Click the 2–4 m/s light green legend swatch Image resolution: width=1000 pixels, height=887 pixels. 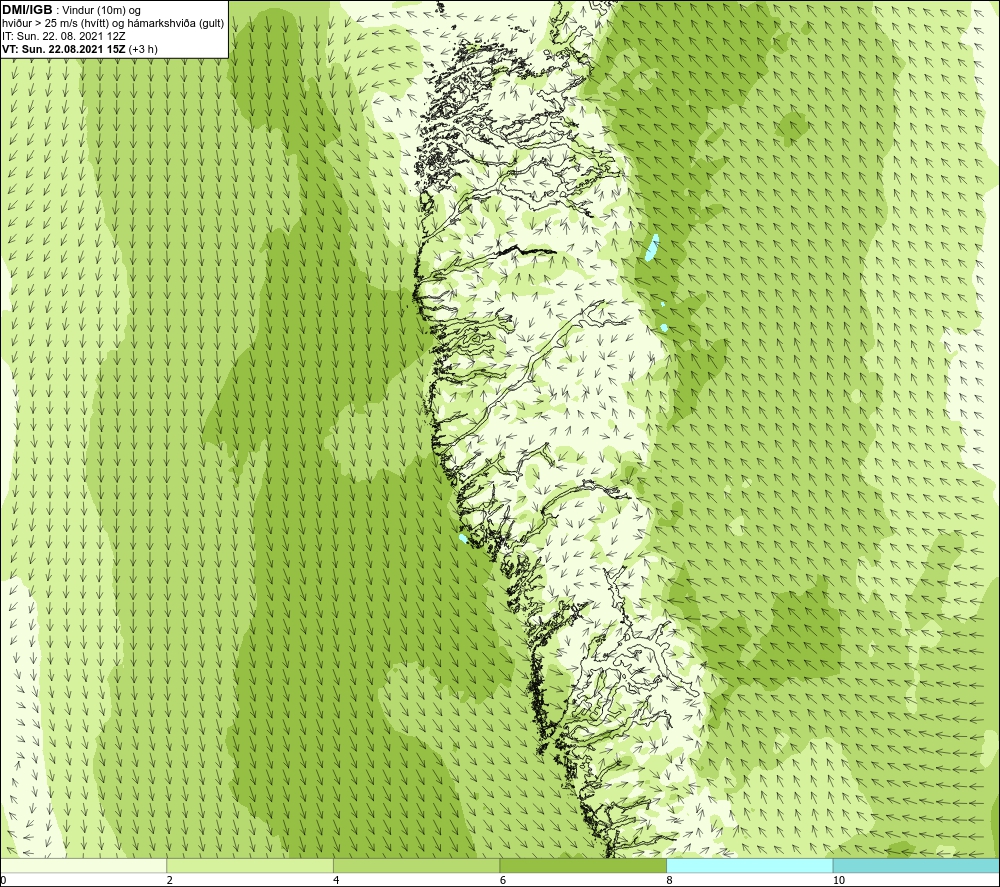click(x=250, y=865)
